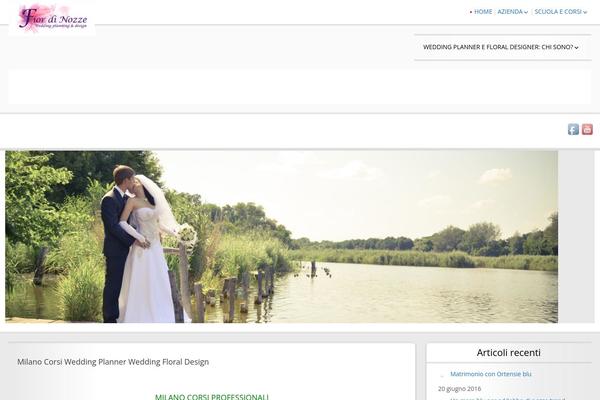This screenshot has height=400, width=600.
Task: Expand the AZIENDA dropdown chevron
Action: click(526, 12)
